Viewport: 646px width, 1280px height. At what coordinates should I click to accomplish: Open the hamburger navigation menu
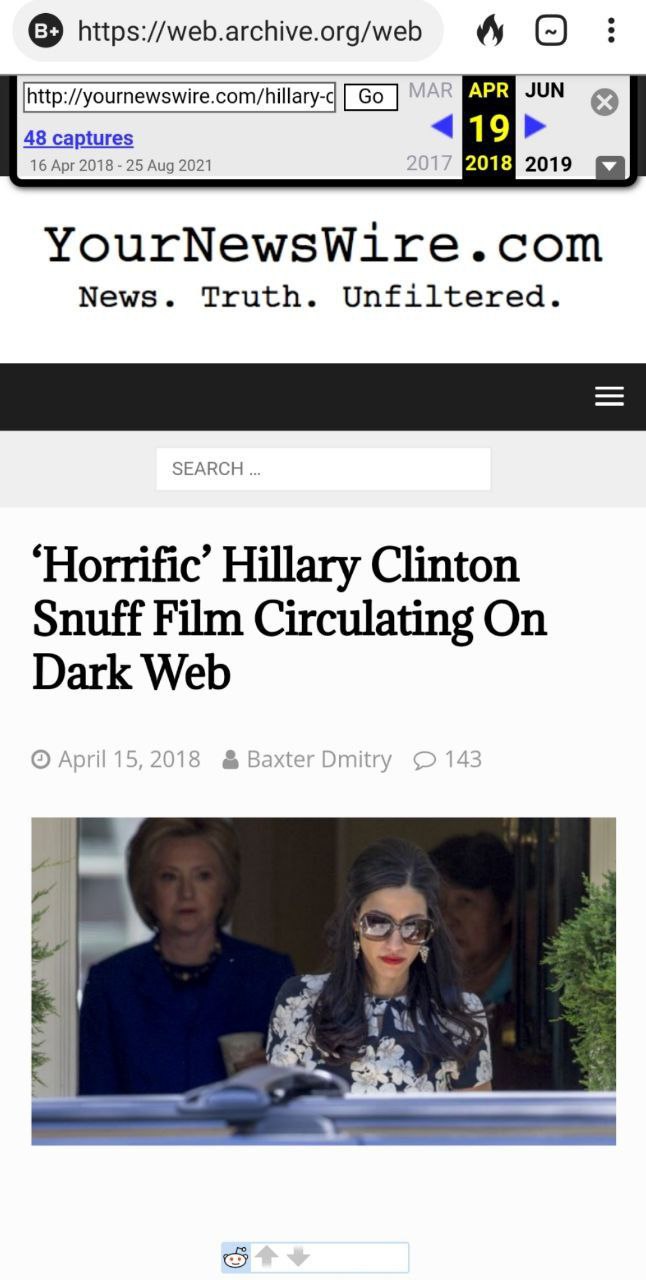(609, 397)
